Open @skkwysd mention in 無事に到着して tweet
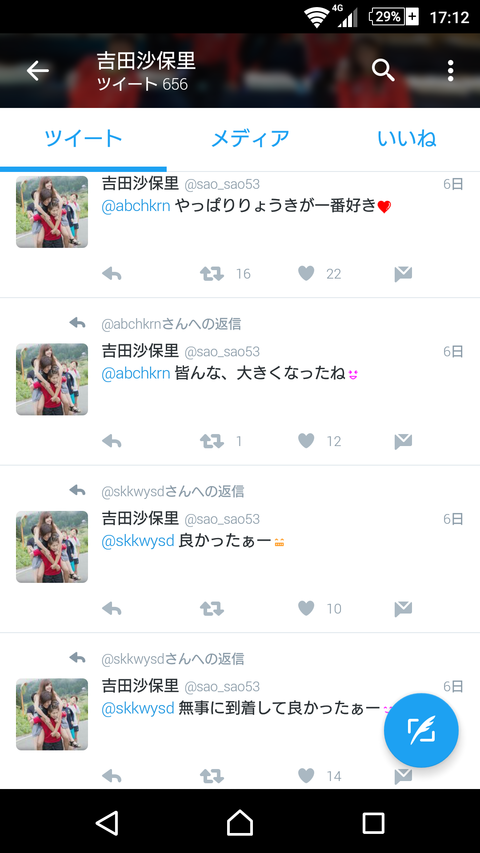480x853 pixels. coord(138,708)
